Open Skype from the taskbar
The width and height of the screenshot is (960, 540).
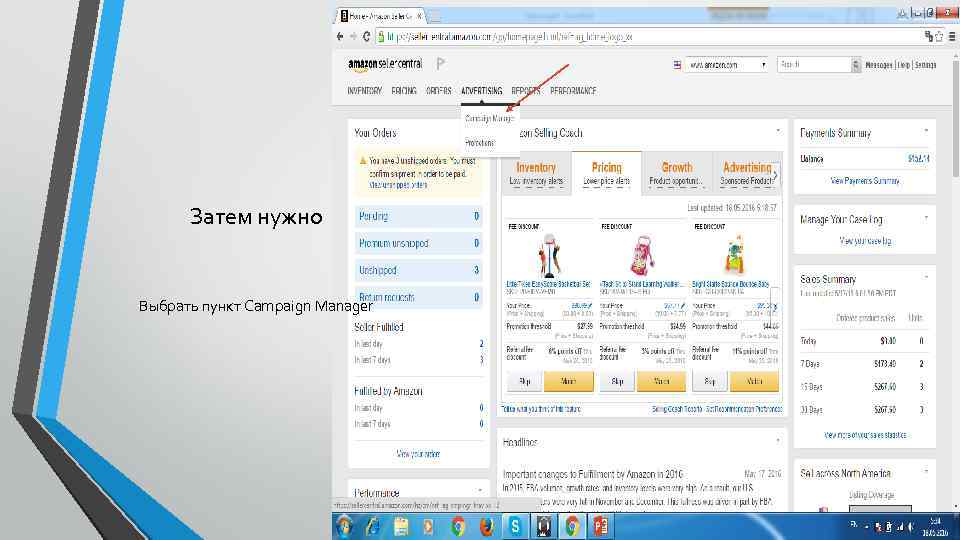pyautogui.click(x=515, y=527)
